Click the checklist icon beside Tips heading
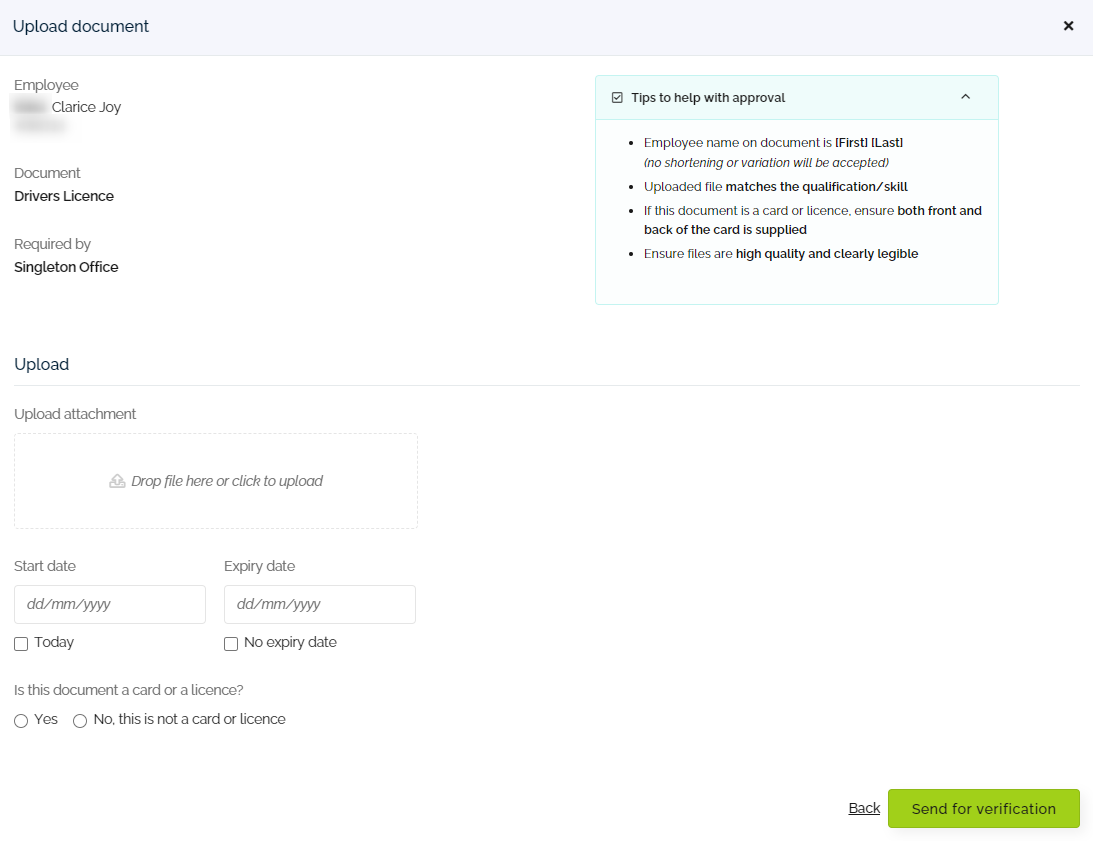This screenshot has width=1093, height=841. (x=617, y=98)
